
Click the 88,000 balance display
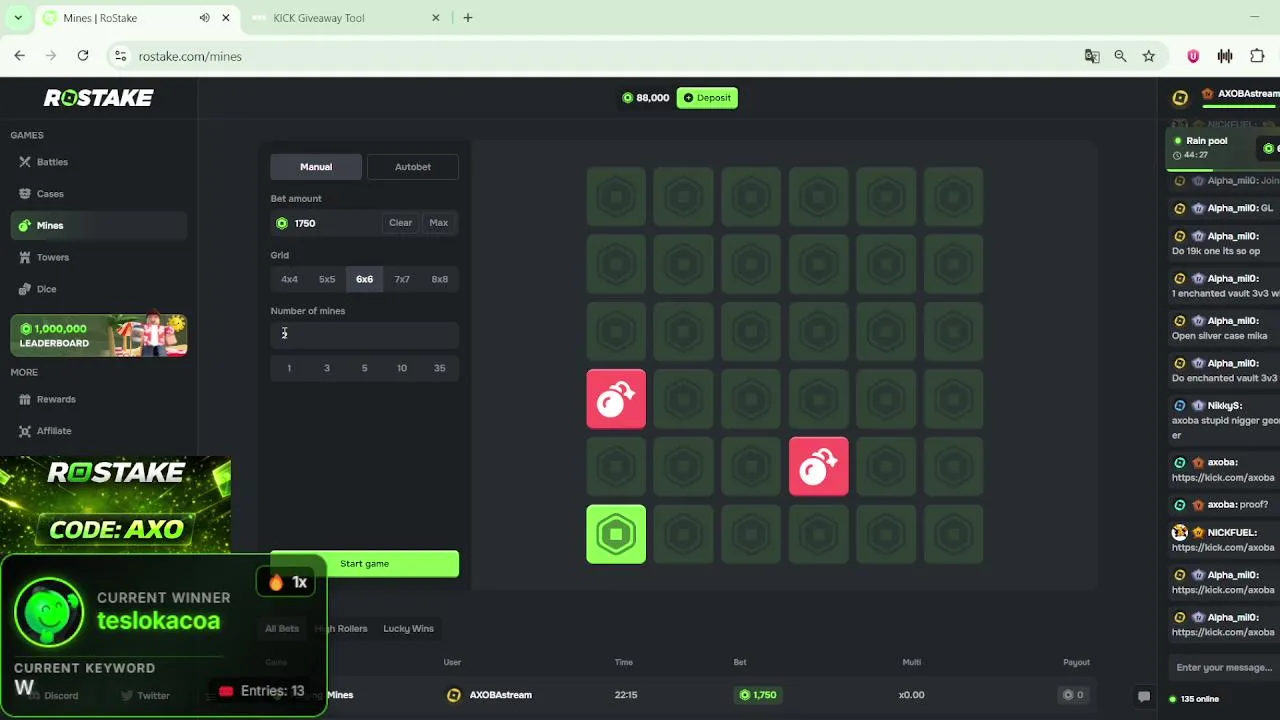pyautogui.click(x=646, y=98)
